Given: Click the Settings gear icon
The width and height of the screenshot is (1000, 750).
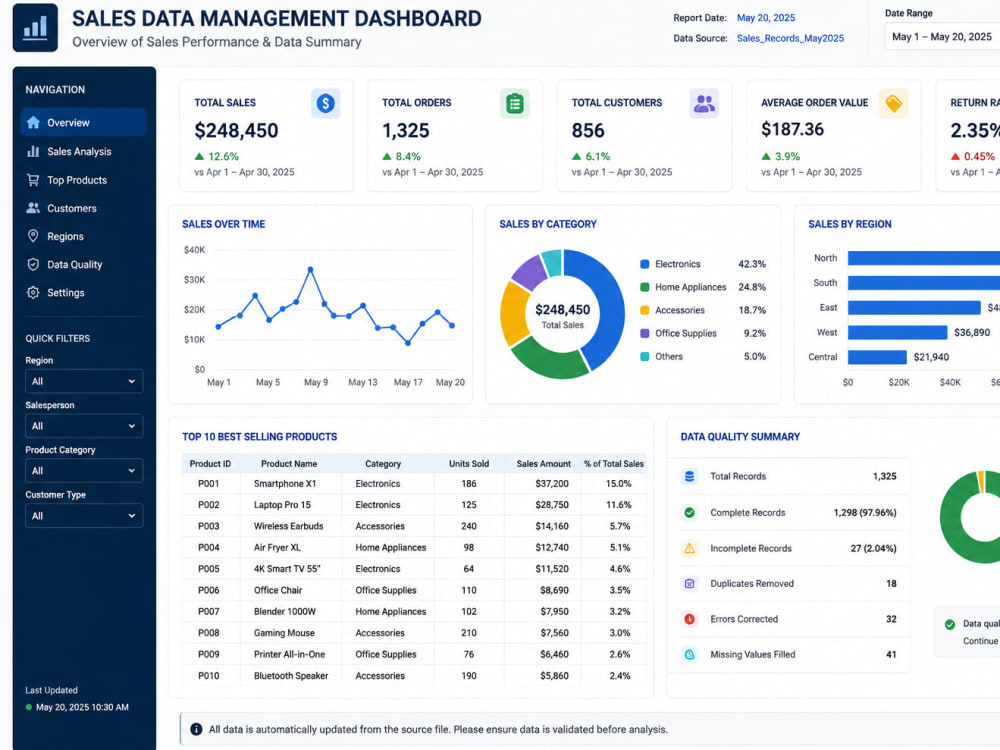Looking at the screenshot, I should [x=33, y=292].
